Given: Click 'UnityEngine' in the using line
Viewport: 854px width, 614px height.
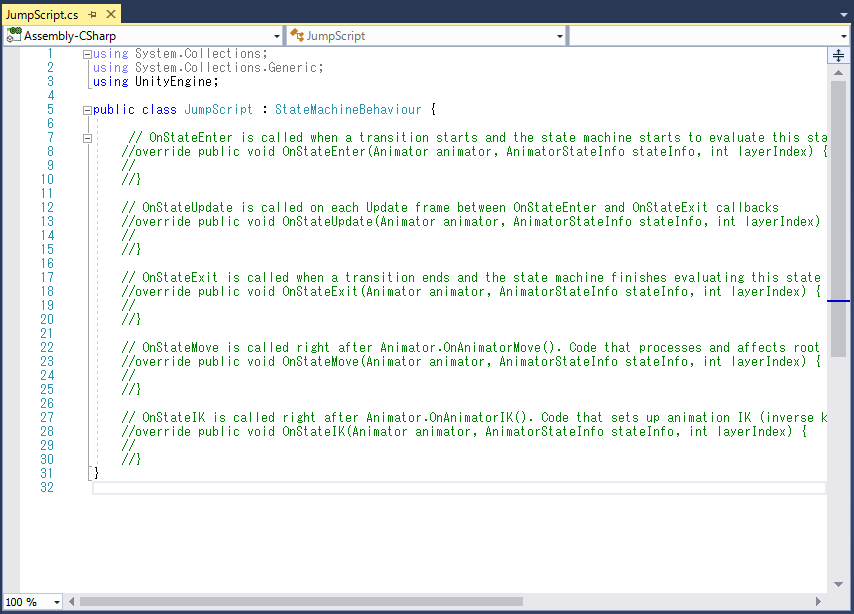Looking at the screenshot, I should click(x=173, y=82).
